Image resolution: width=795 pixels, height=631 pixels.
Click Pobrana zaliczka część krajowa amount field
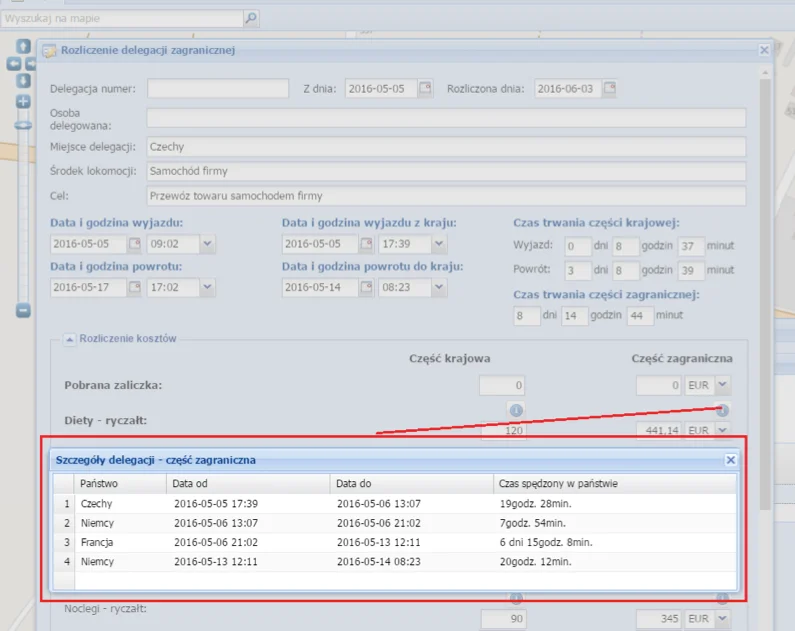pyautogui.click(x=502, y=385)
